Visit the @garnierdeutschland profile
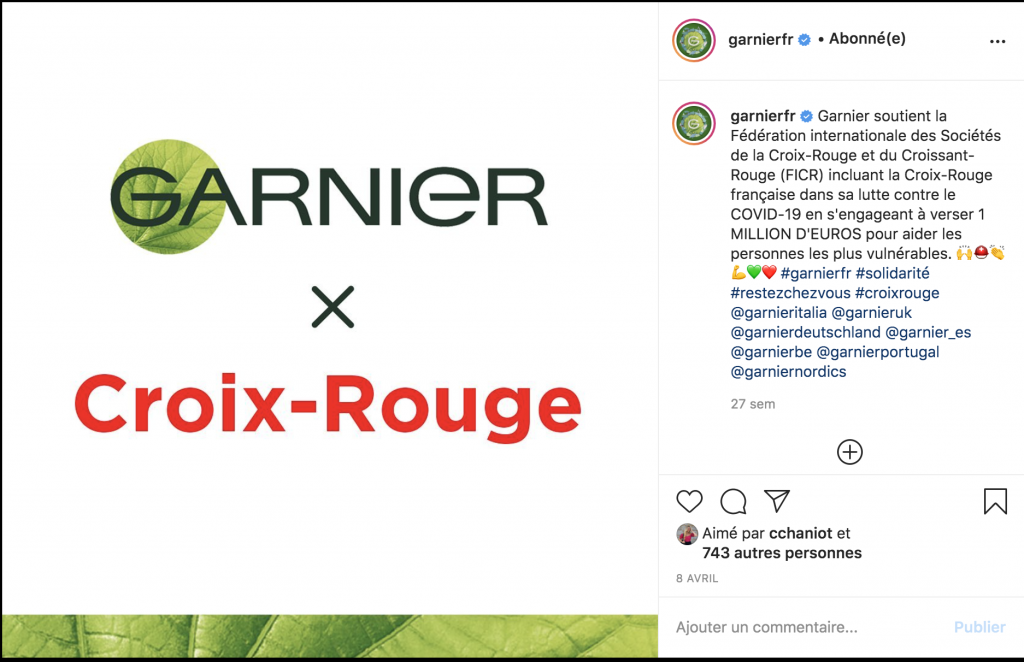Viewport: 1024px width, 662px height. click(805, 332)
